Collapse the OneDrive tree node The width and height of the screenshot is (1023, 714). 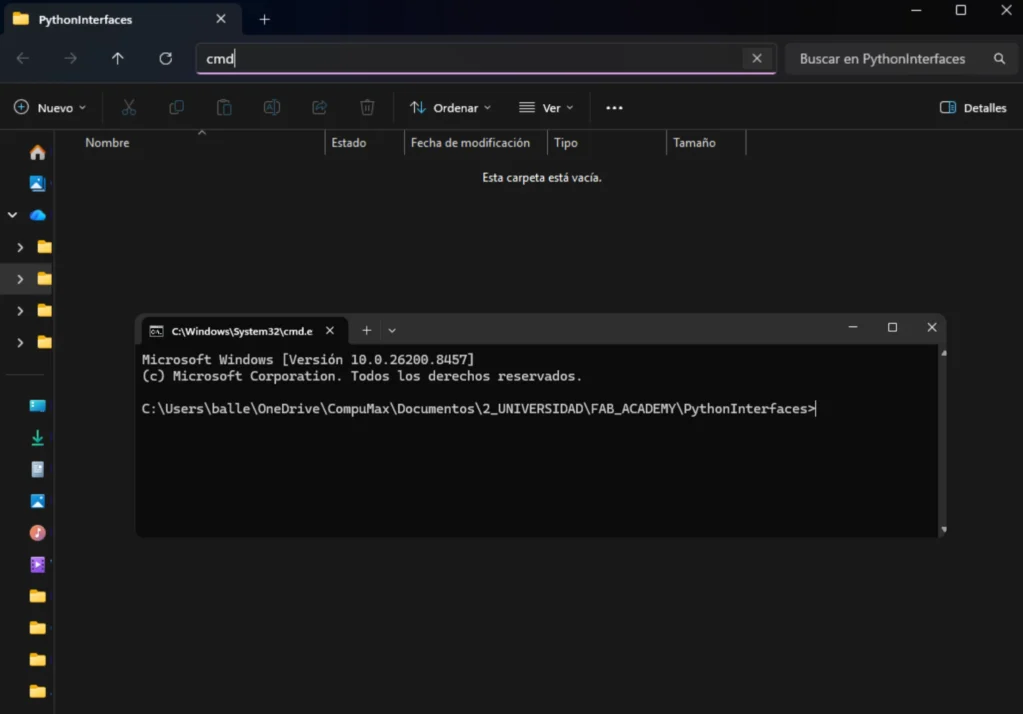point(12,215)
